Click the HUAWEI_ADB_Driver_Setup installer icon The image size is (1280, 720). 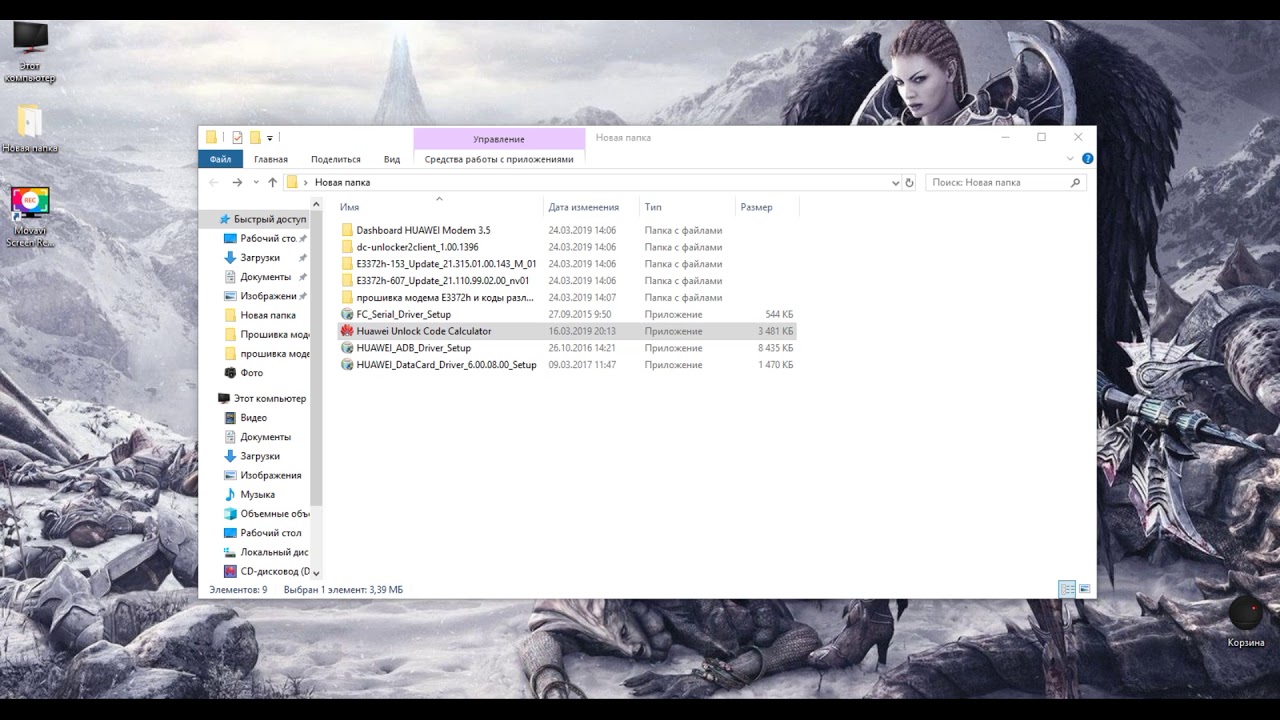click(347, 348)
